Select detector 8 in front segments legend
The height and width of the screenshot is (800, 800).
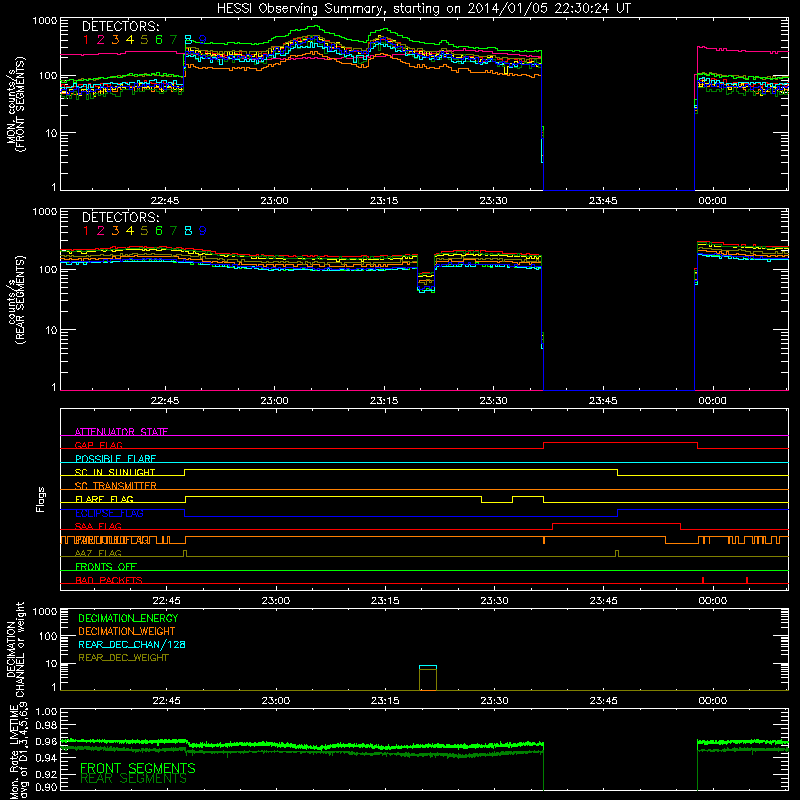point(188,40)
